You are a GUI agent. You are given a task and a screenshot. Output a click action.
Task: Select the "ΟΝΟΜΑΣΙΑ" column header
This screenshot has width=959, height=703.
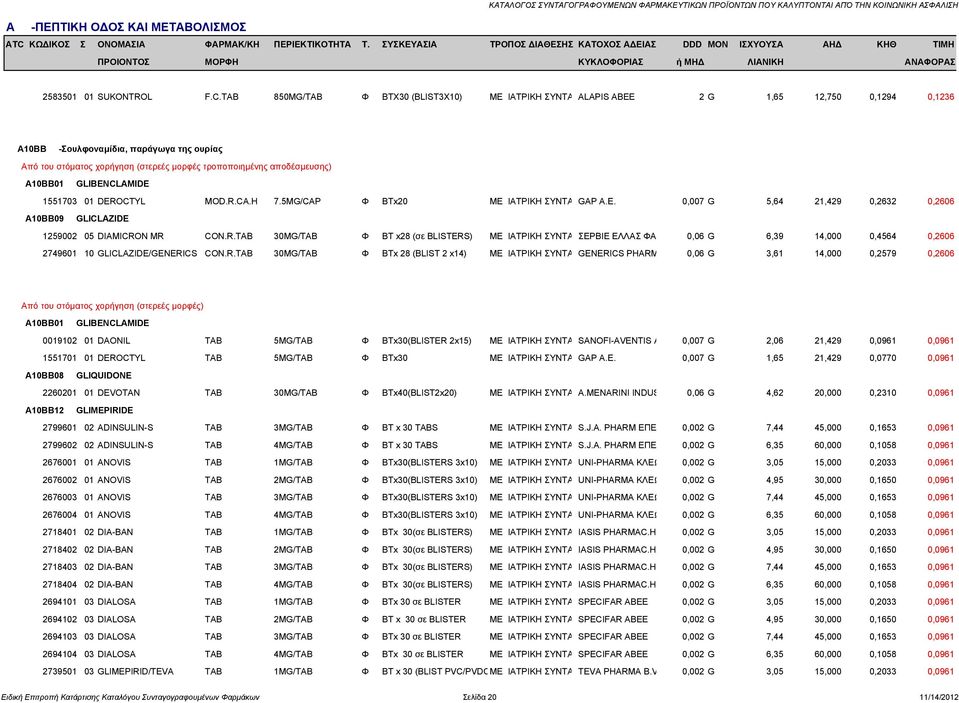121,45
